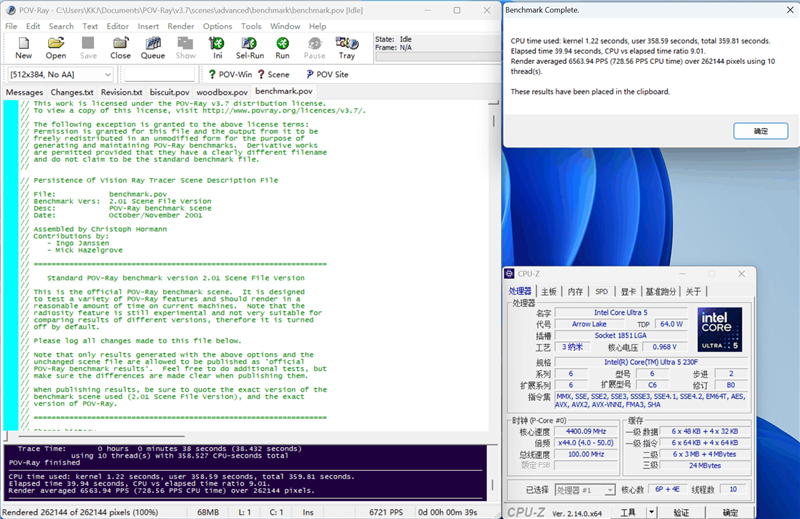The width and height of the screenshot is (800, 519).
Task: Click 确定 in the Benchmark Complete dialog
Action: 760,132
